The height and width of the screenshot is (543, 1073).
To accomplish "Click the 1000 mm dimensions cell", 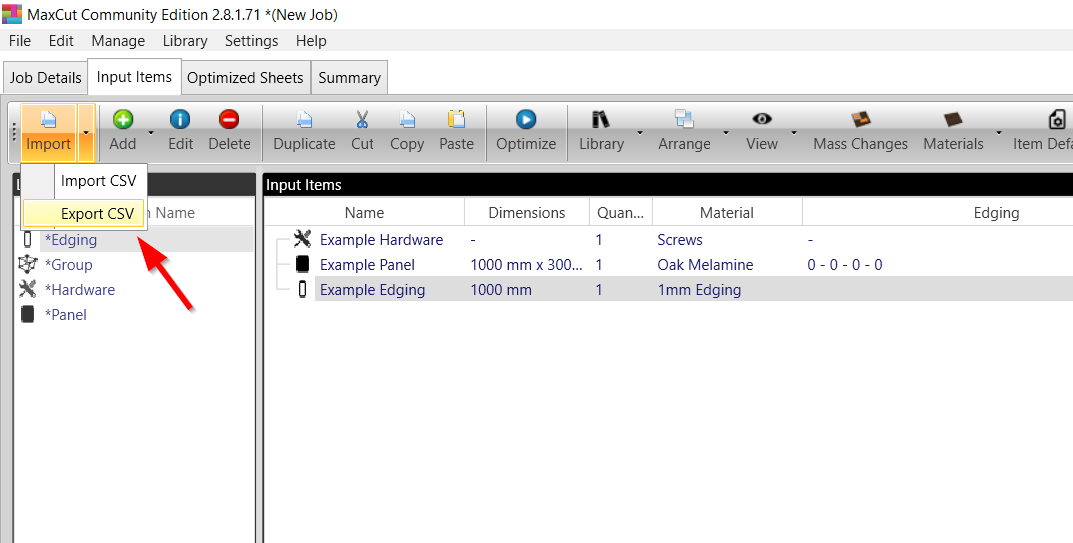I will point(501,290).
